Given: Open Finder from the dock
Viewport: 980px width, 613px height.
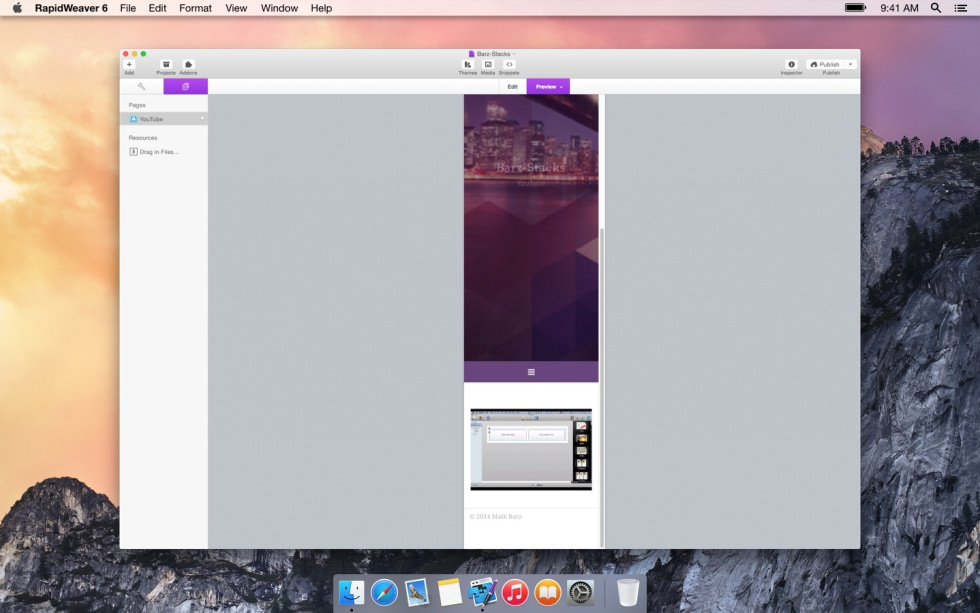Looking at the screenshot, I should [351, 592].
